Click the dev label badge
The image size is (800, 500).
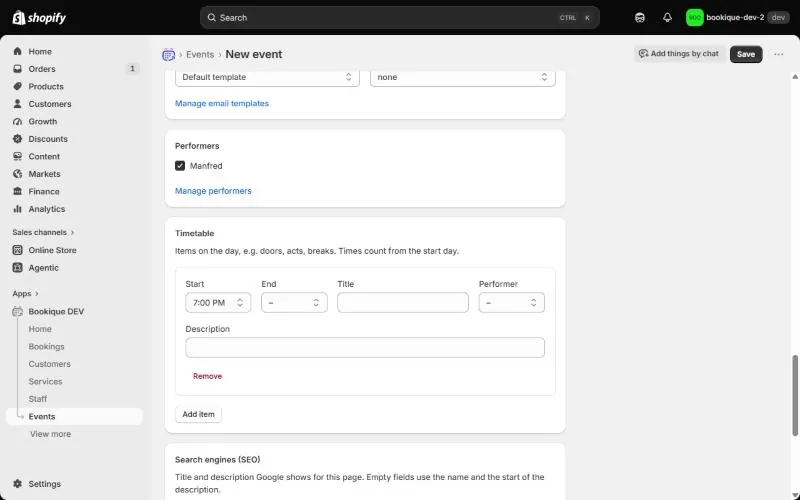(778, 18)
